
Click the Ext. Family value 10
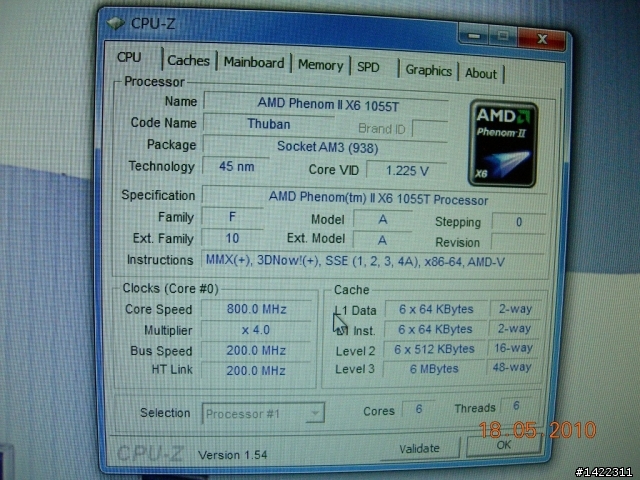232,238
